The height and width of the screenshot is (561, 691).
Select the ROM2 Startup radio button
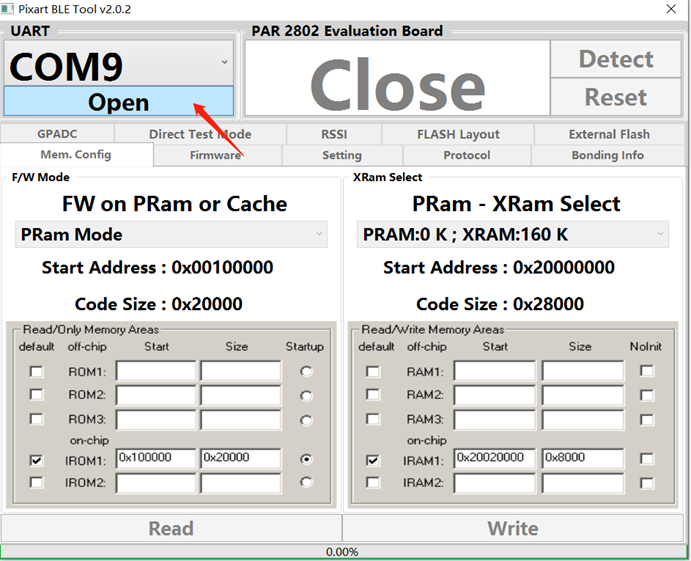(x=306, y=395)
